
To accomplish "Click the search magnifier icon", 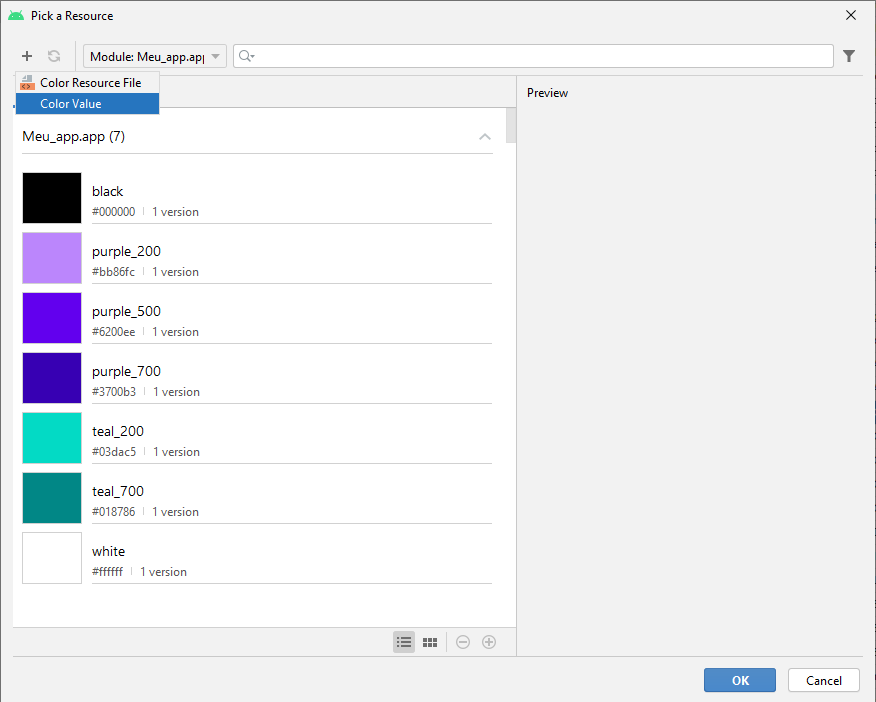I will pyautogui.click(x=246, y=56).
